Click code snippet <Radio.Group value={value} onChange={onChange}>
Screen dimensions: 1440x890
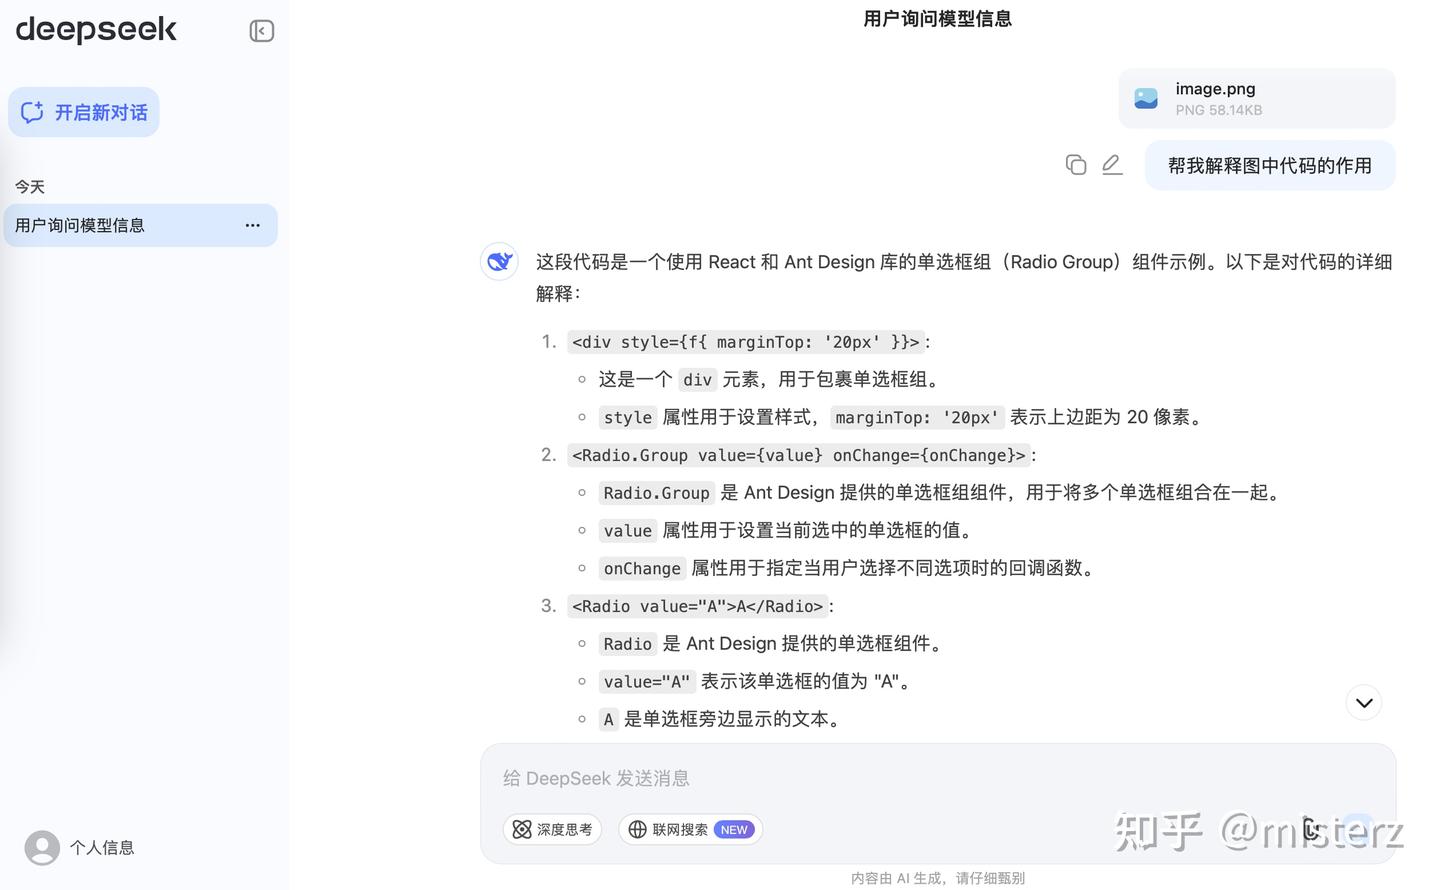coord(799,455)
